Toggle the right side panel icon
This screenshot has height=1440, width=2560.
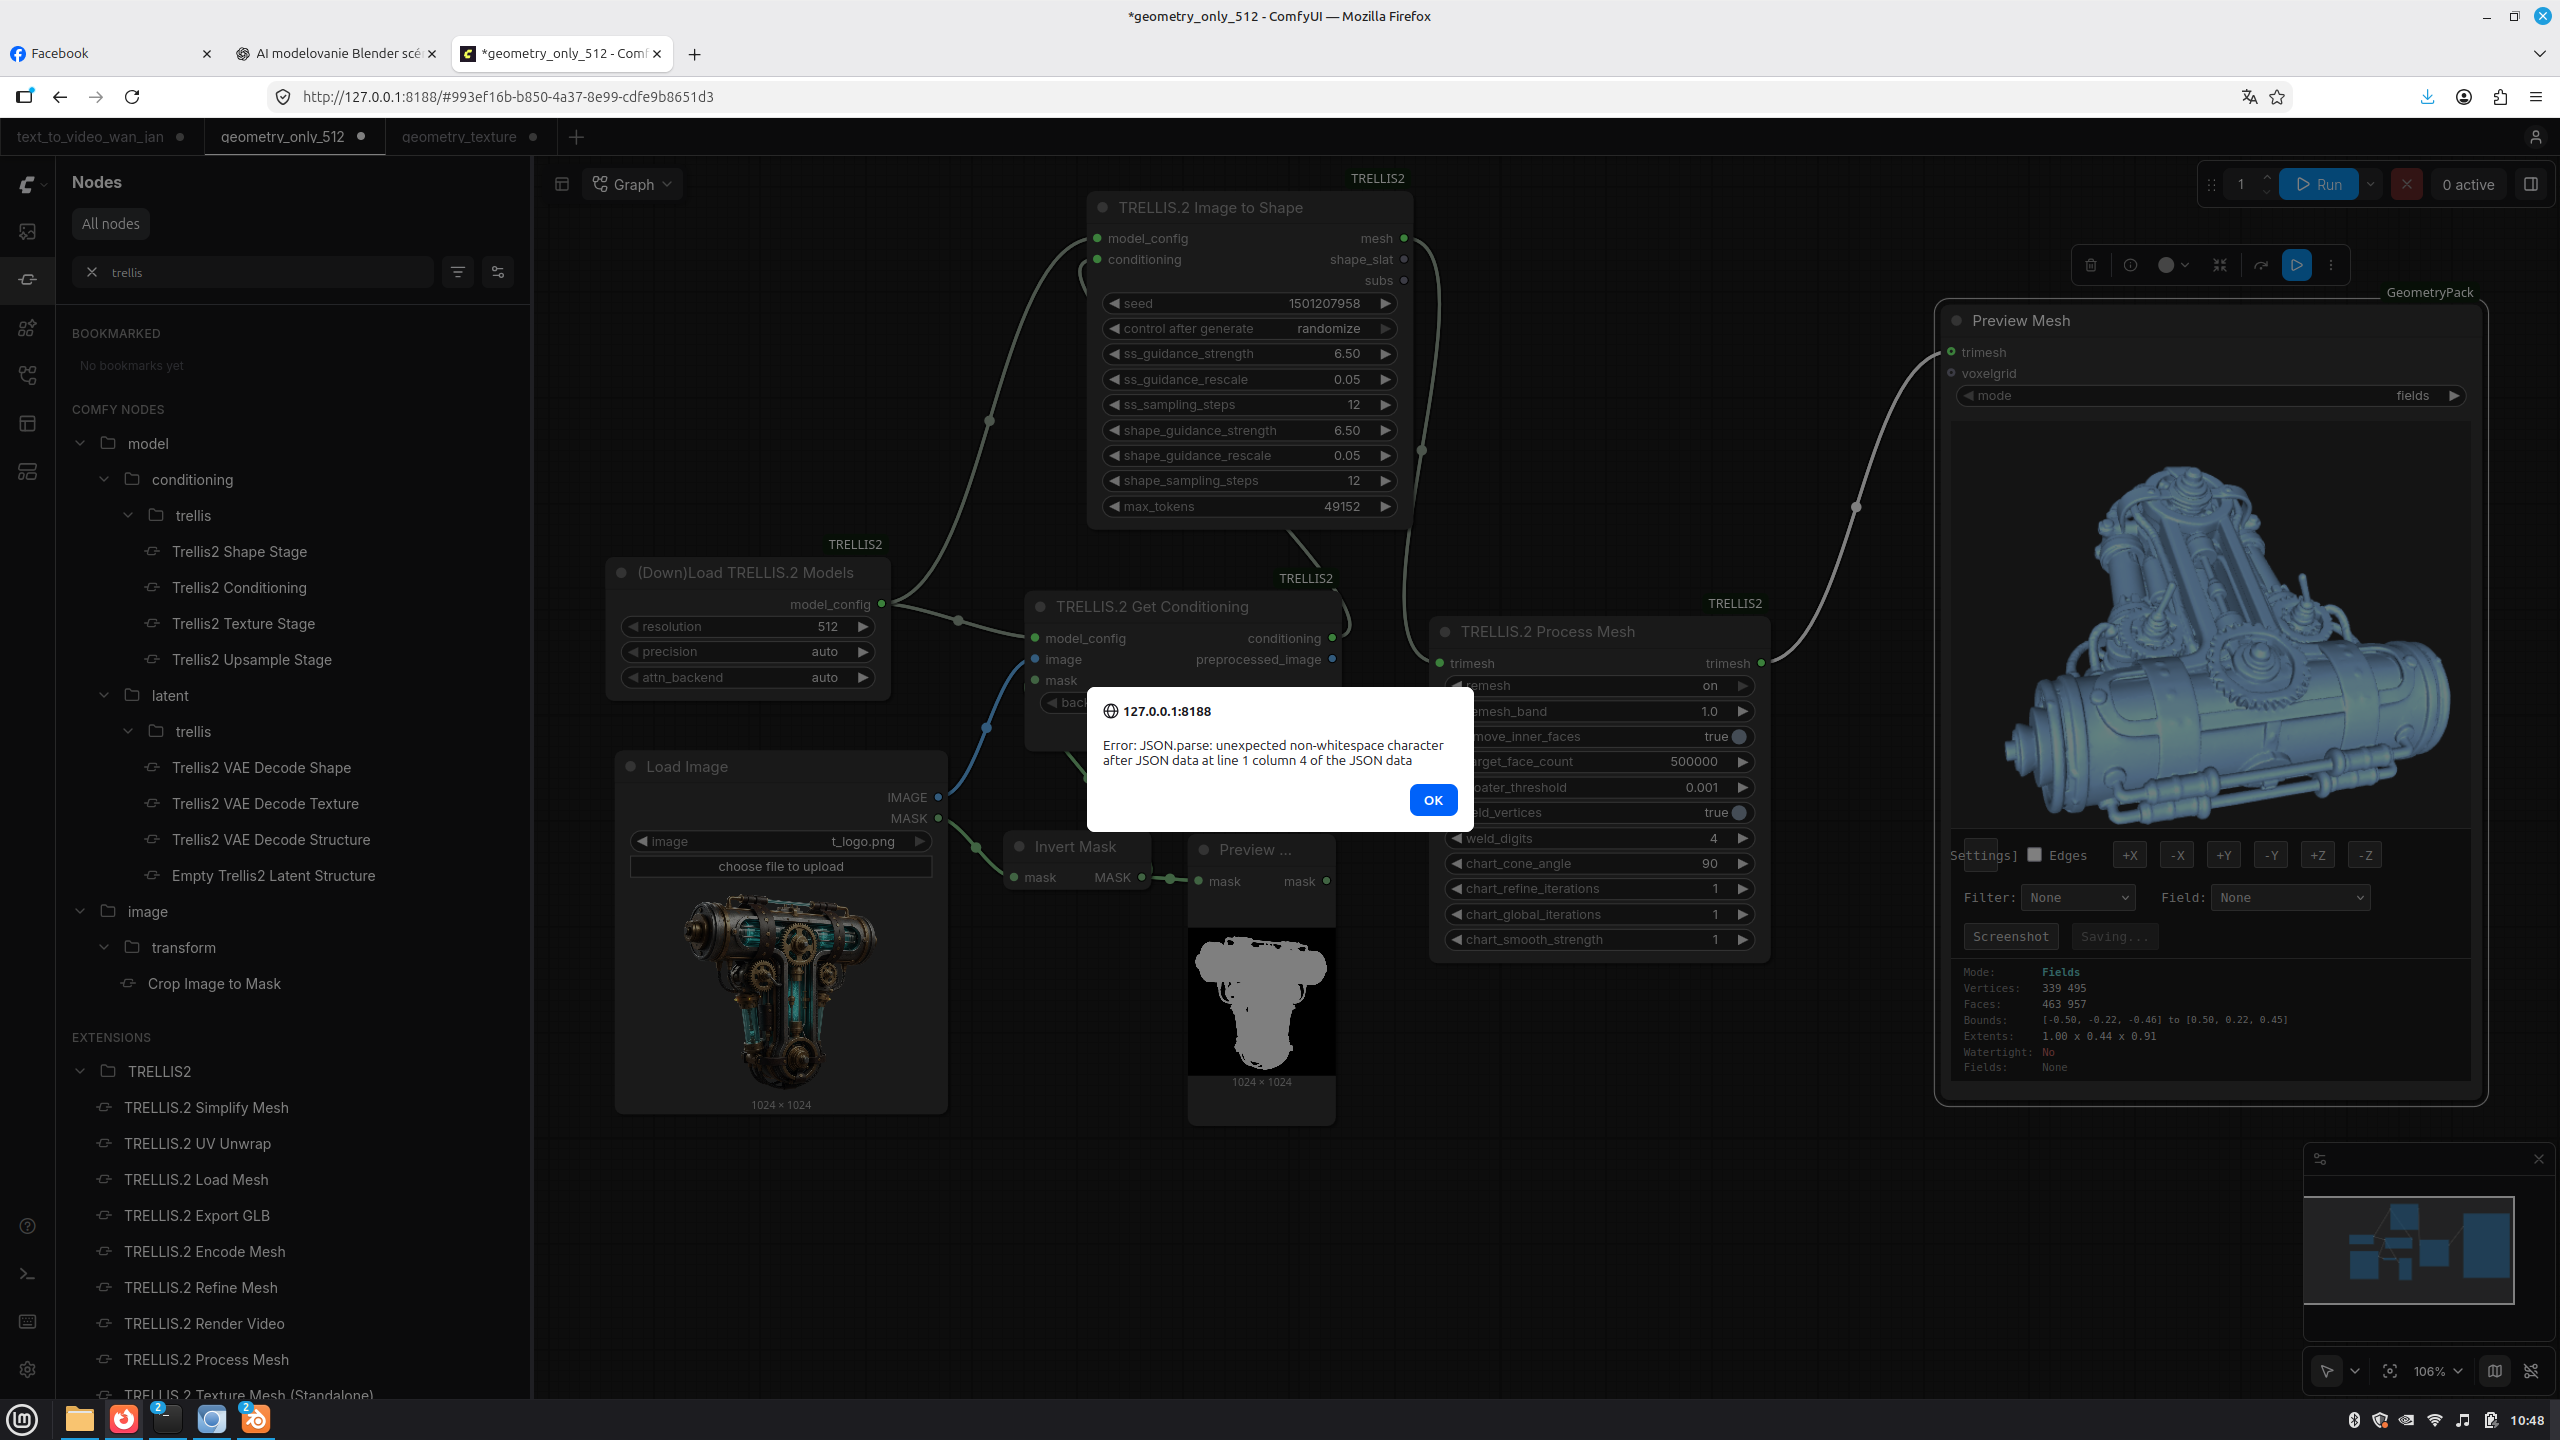coord(2531,184)
